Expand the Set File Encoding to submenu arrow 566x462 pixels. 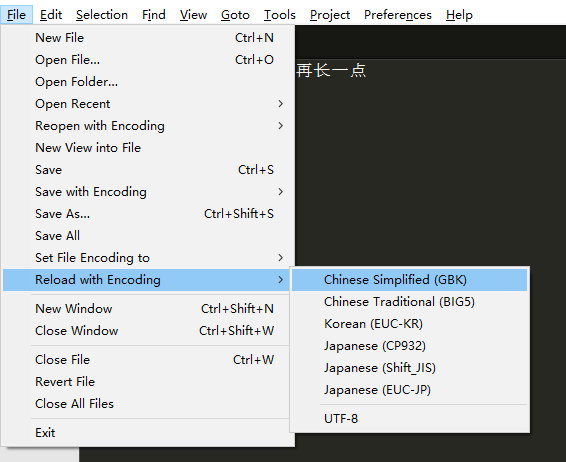pyautogui.click(x=280, y=258)
